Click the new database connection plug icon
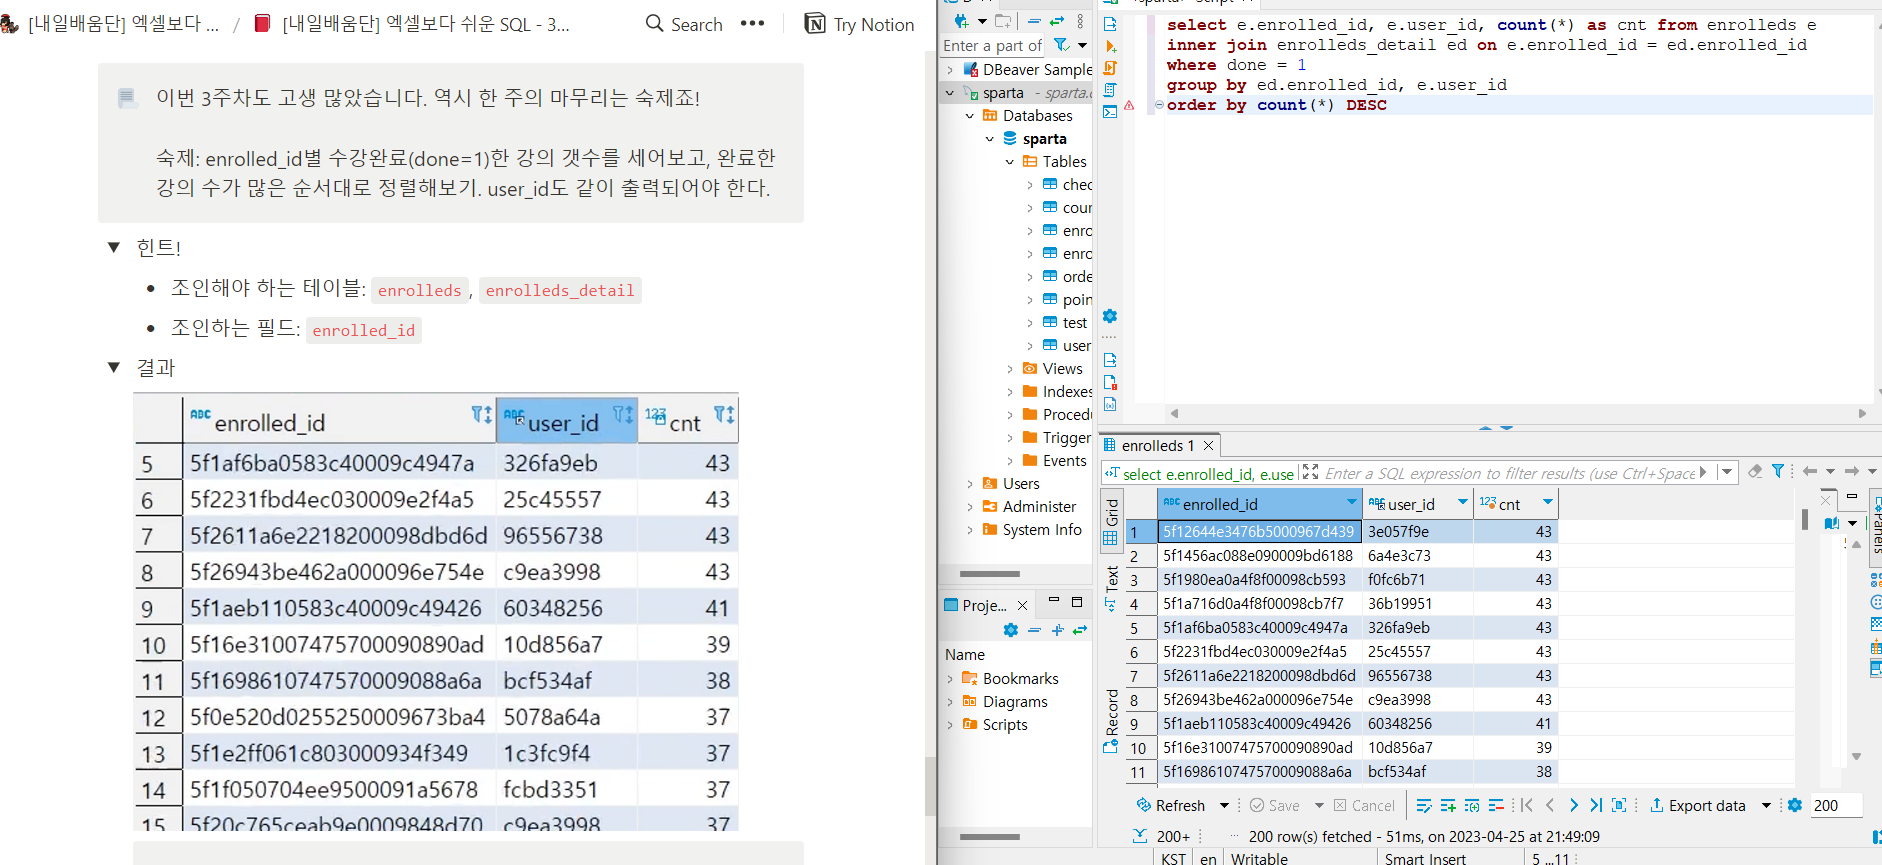The image size is (1882, 865). coord(961,20)
